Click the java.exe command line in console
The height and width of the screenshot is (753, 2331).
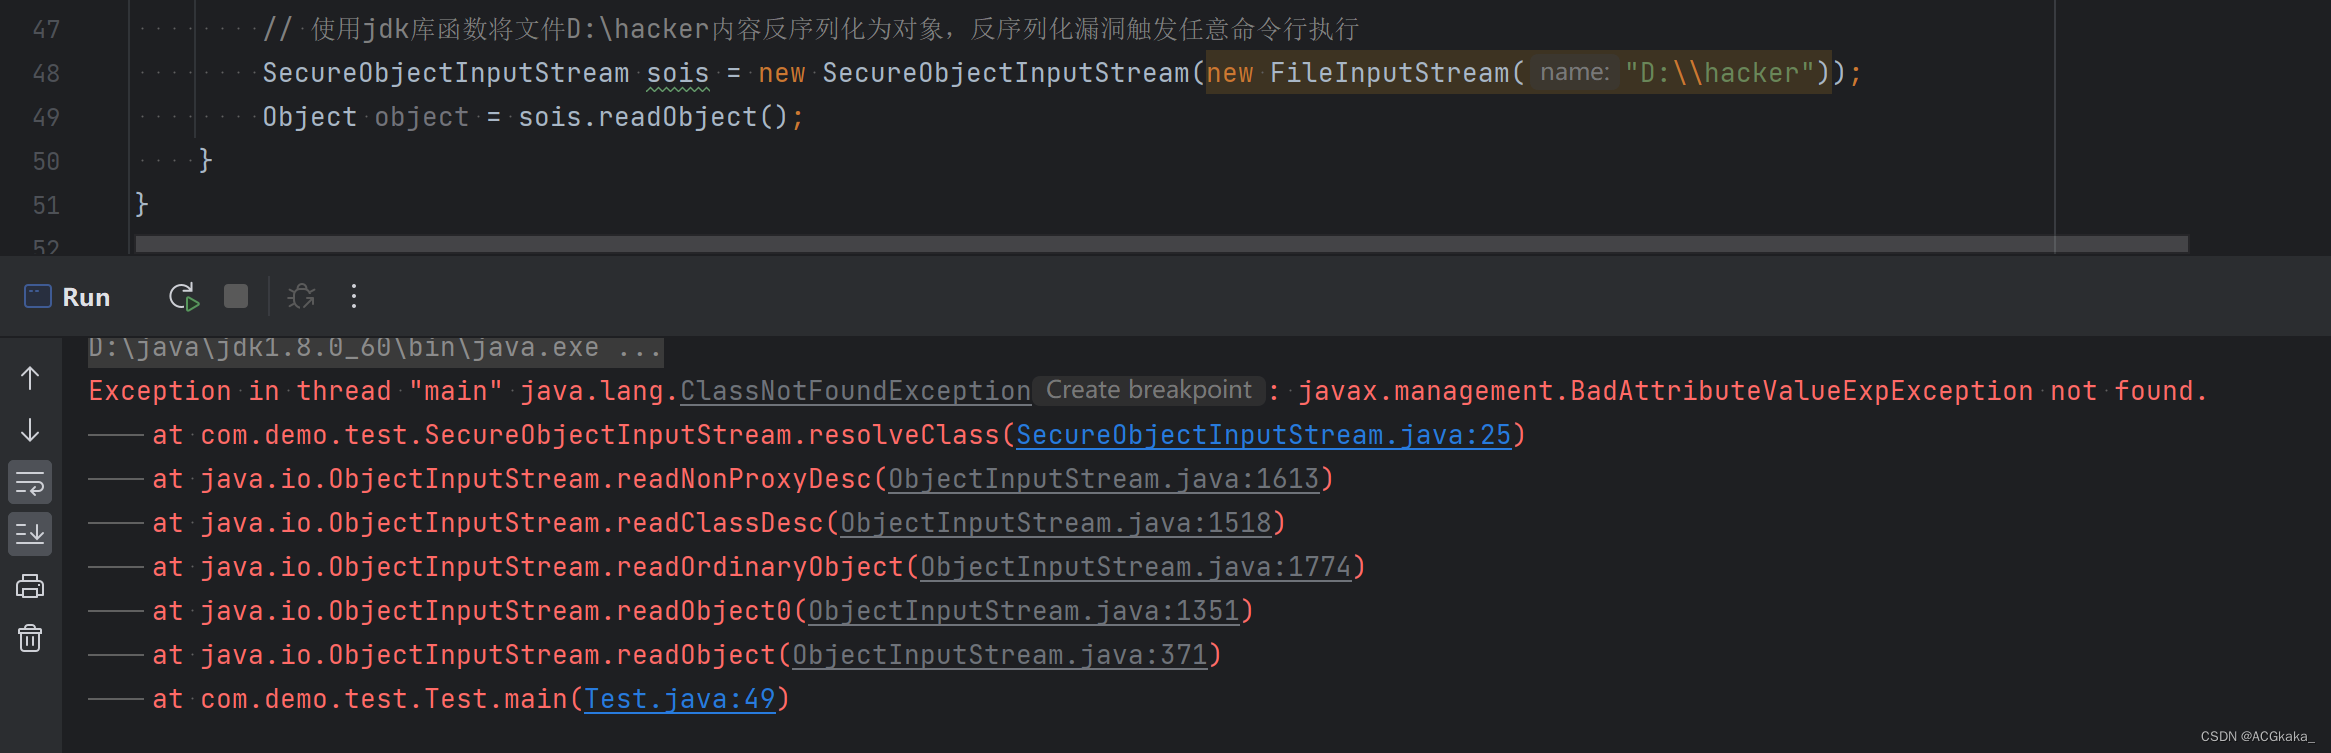[x=375, y=348]
